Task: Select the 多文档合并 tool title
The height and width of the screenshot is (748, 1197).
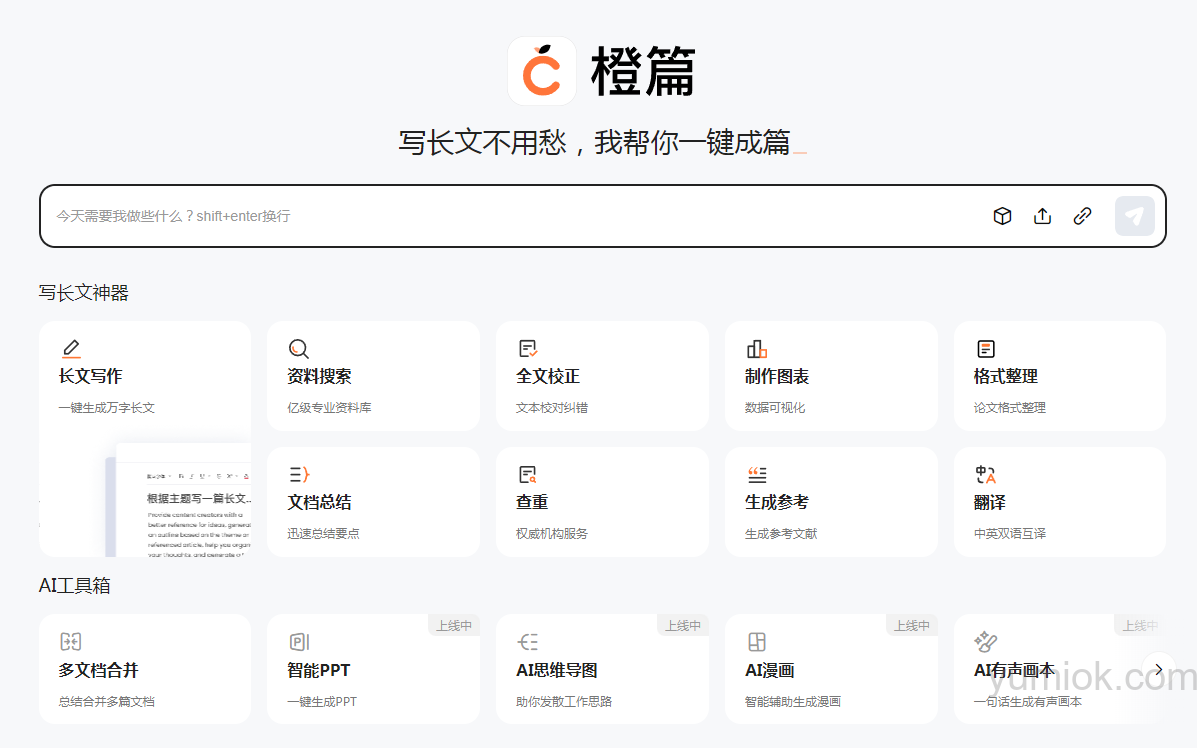Action: point(98,670)
